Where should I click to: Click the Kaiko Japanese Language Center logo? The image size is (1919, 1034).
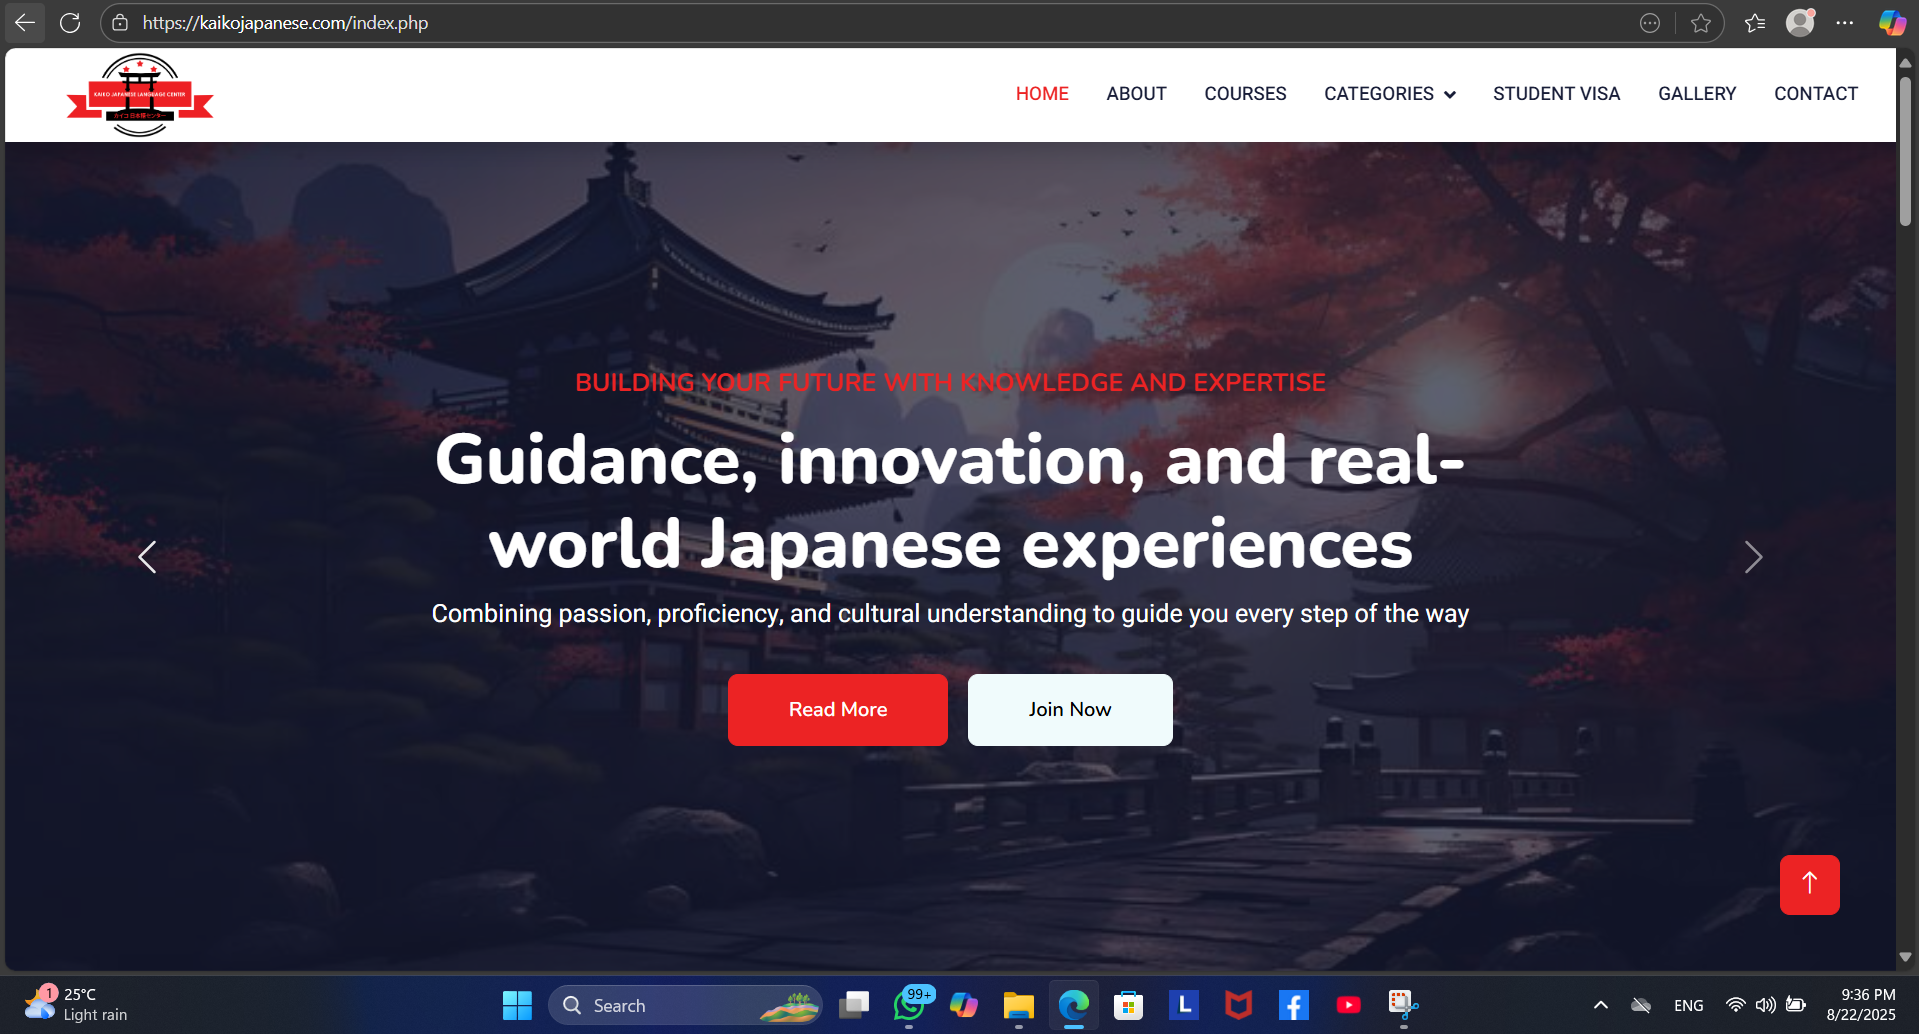coord(140,95)
